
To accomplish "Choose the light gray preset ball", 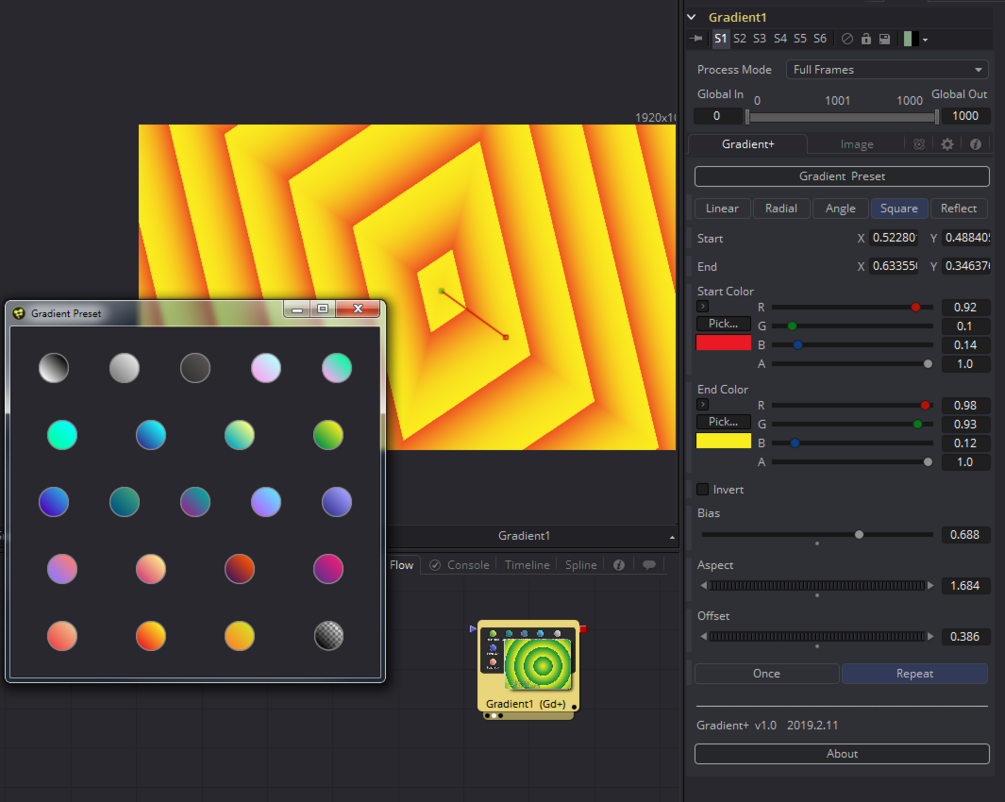I will click(x=124, y=368).
